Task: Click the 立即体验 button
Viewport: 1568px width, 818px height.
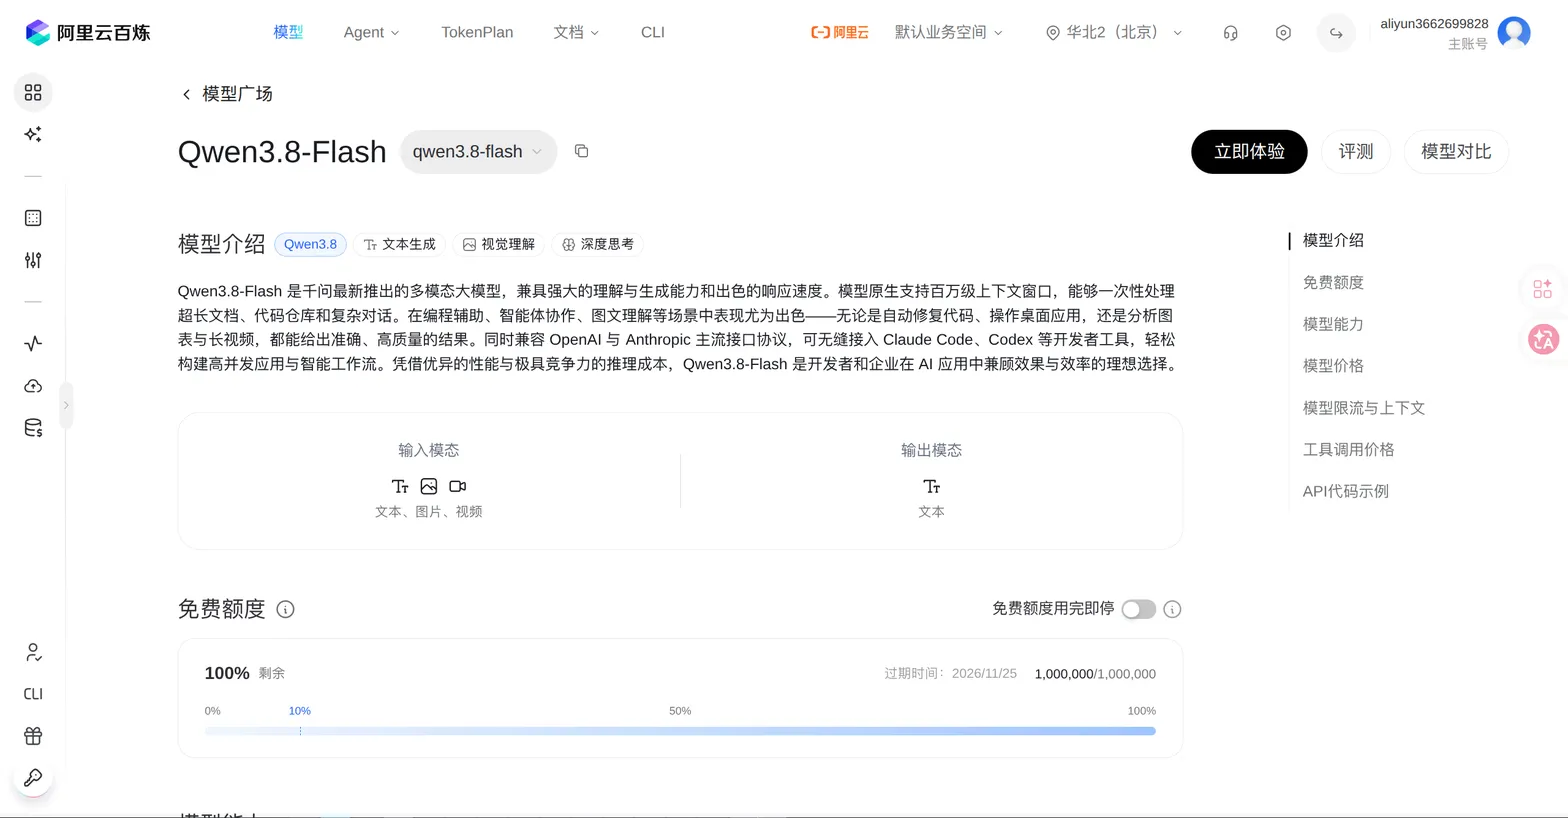Action: tap(1249, 152)
